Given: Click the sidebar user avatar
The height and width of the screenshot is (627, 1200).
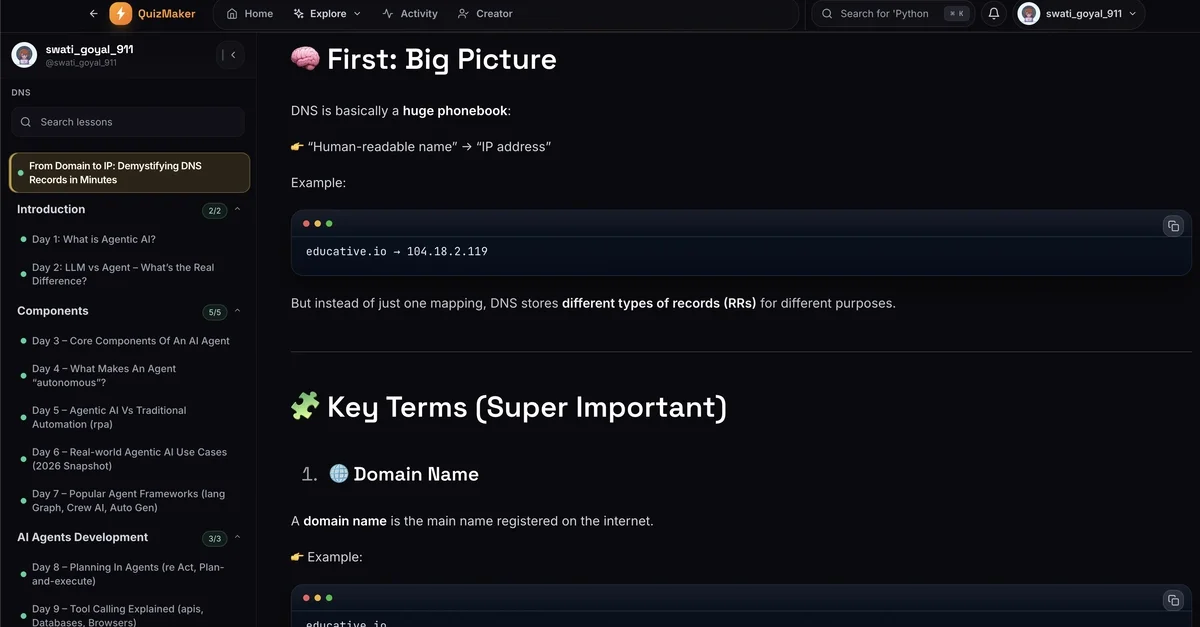Looking at the screenshot, I should 24,55.
